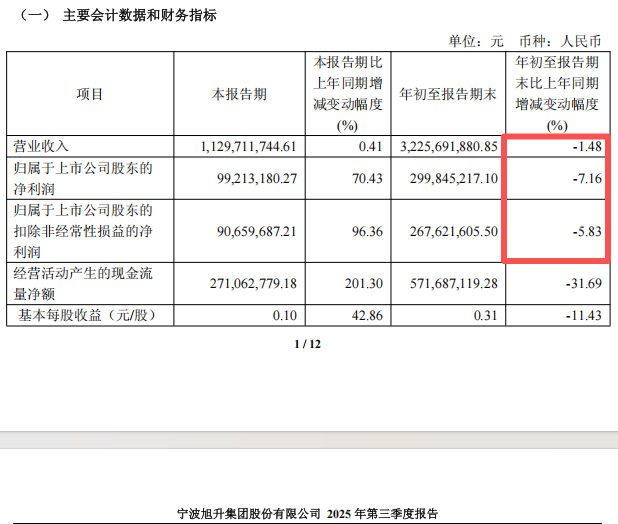Click the page number 1 / 12
This screenshot has height=524, width=618.
(308, 345)
